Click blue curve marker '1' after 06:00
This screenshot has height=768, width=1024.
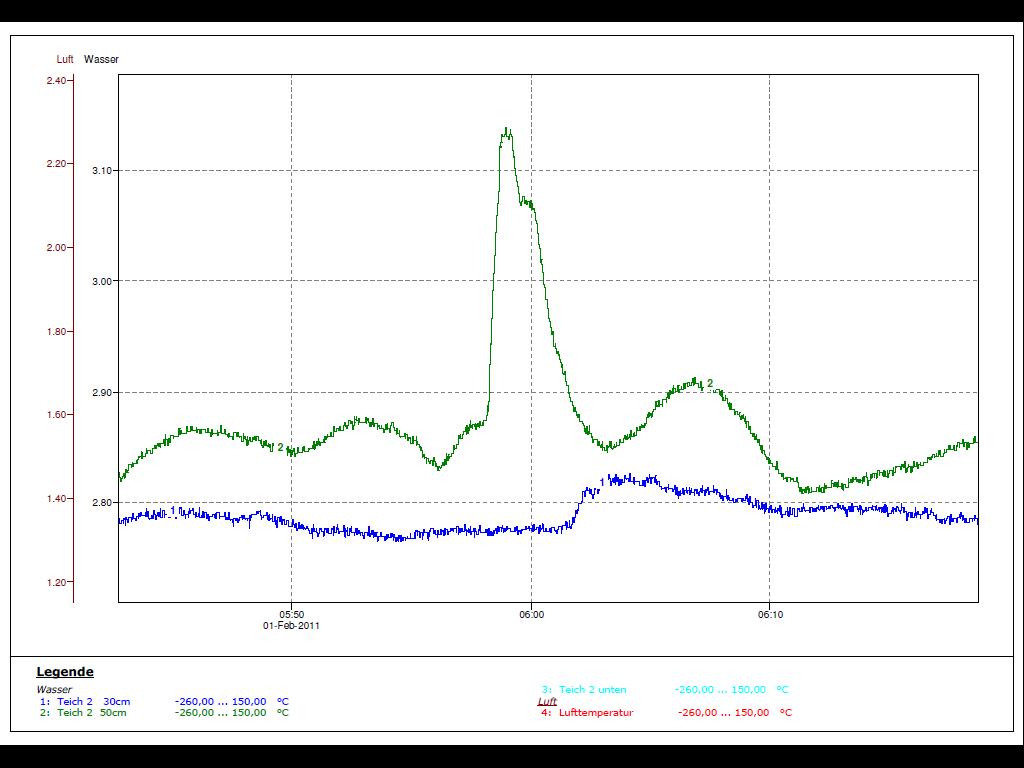pos(602,483)
